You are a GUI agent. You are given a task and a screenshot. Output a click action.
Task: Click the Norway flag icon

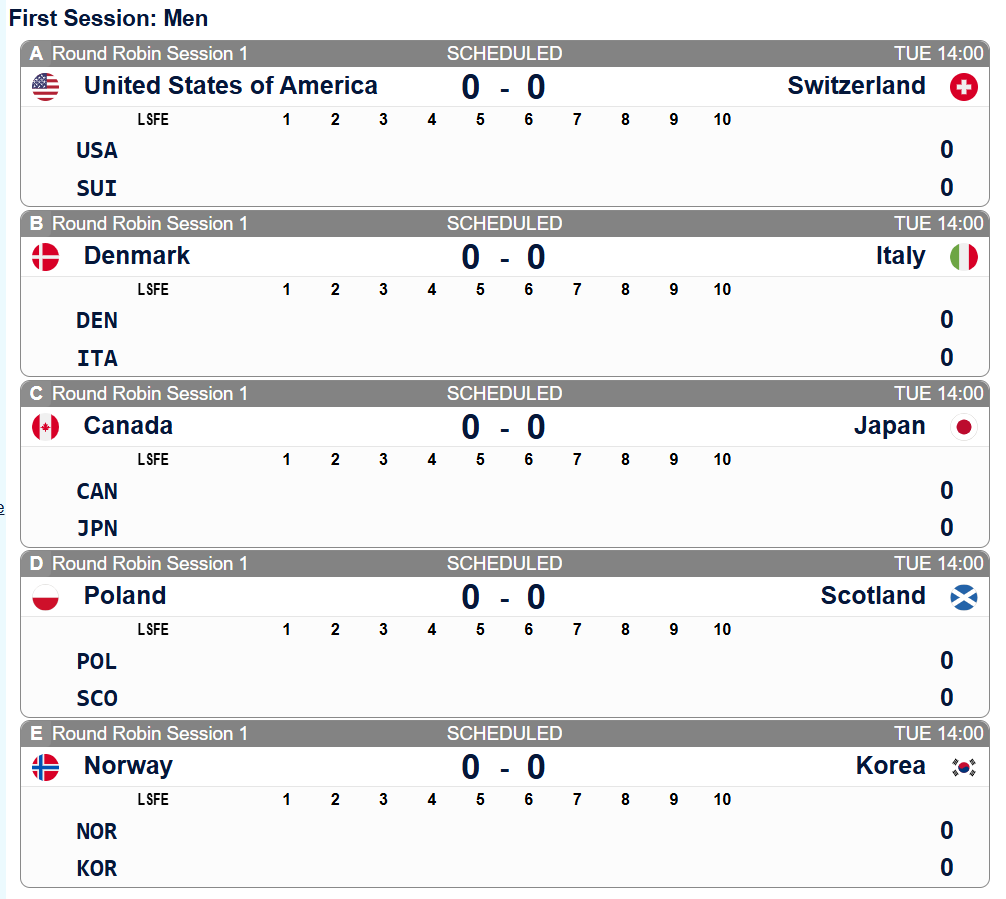click(x=46, y=767)
